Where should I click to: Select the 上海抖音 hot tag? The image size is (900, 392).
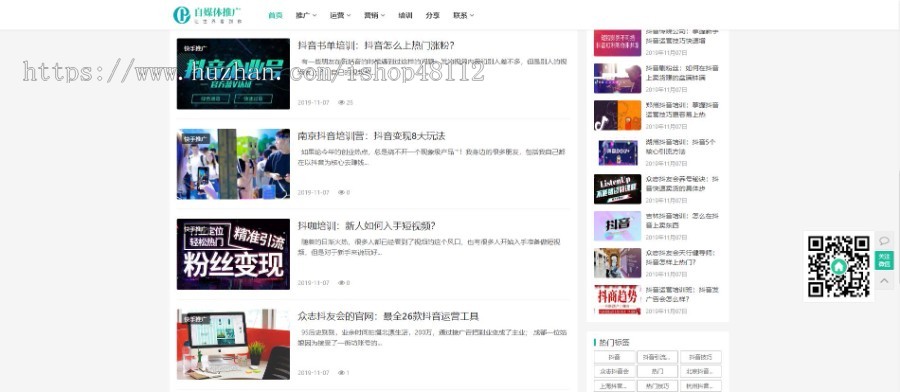(x=614, y=386)
